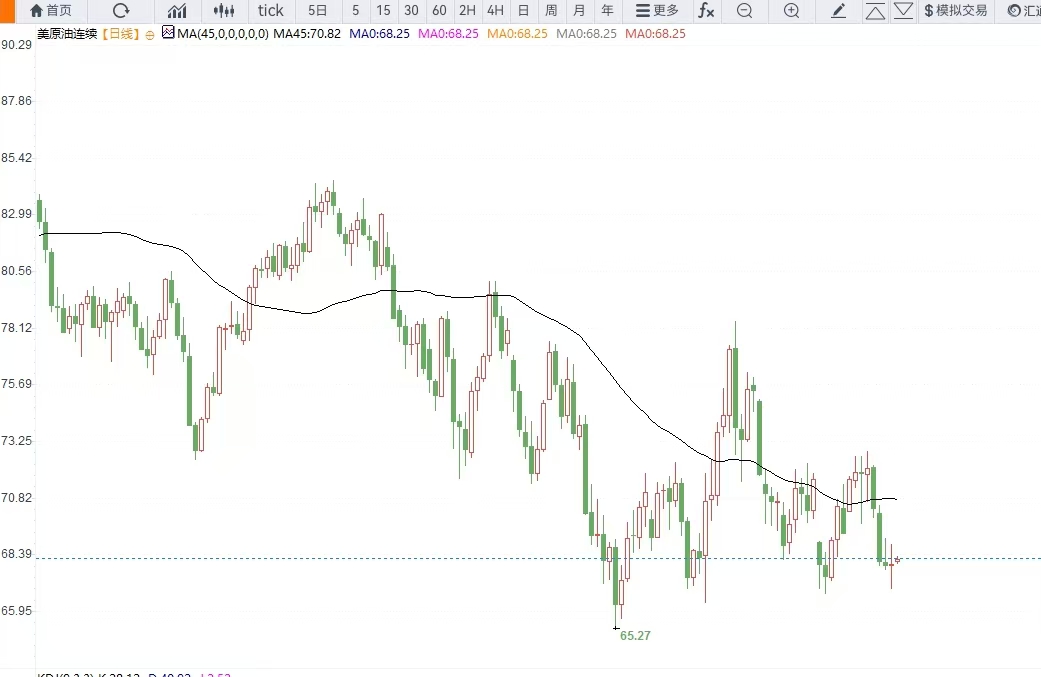Select the 年 yearly period
Screen dimensions: 1041x677
click(x=607, y=11)
